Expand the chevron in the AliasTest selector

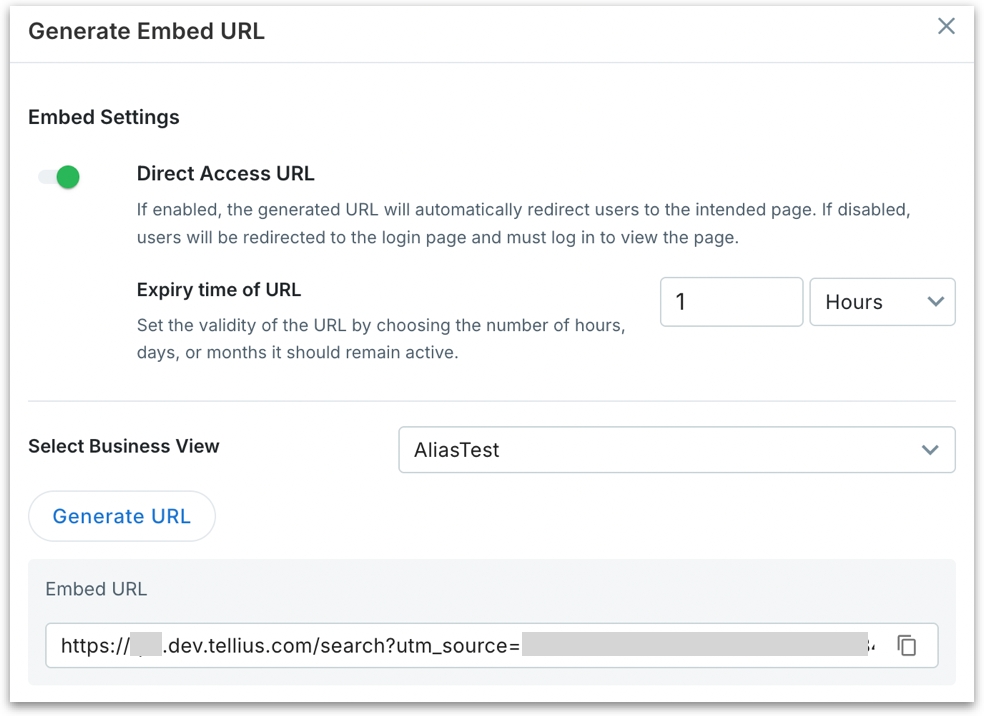[930, 450]
